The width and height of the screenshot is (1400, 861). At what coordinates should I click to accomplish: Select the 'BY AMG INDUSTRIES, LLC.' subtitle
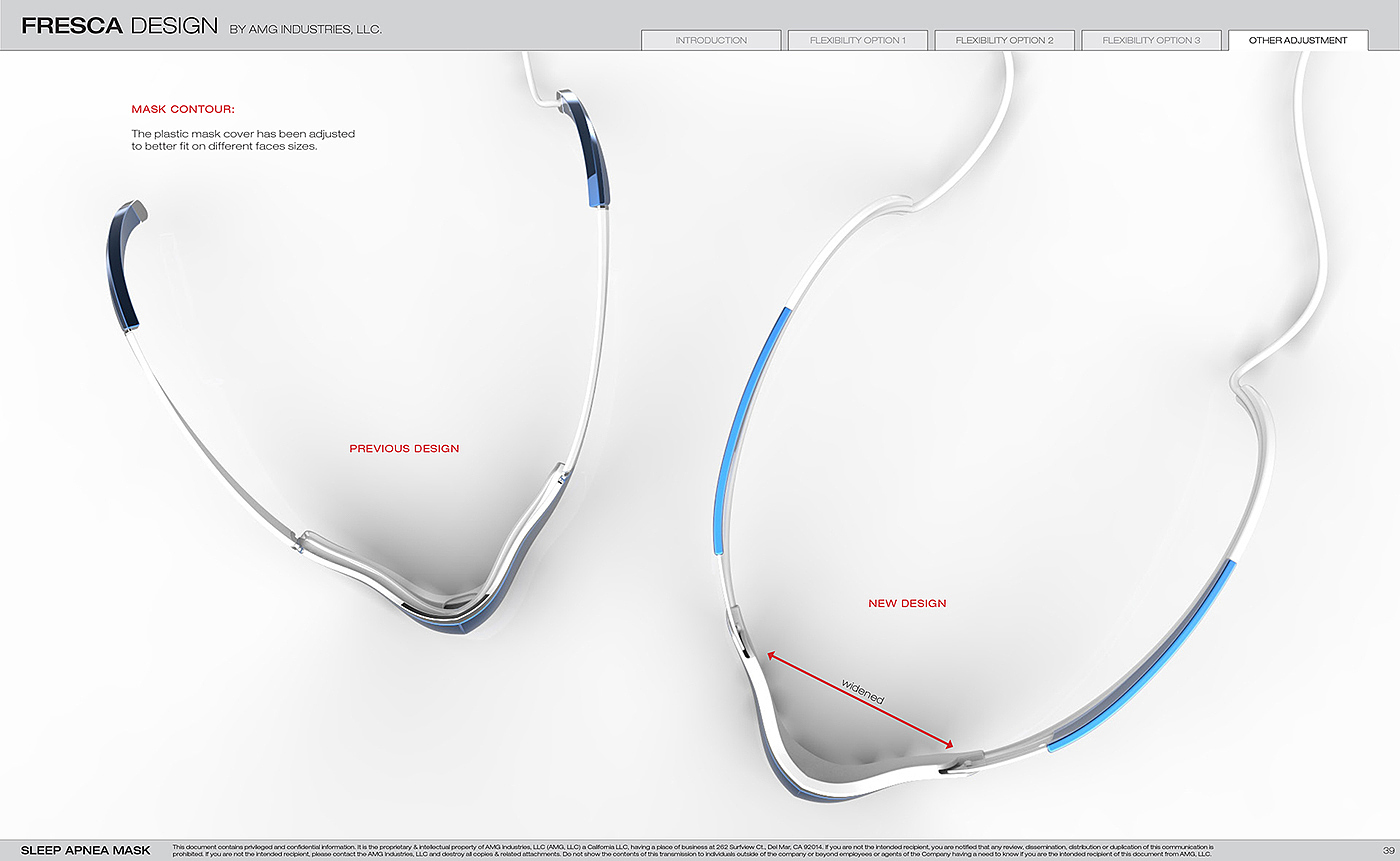[305, 29]
